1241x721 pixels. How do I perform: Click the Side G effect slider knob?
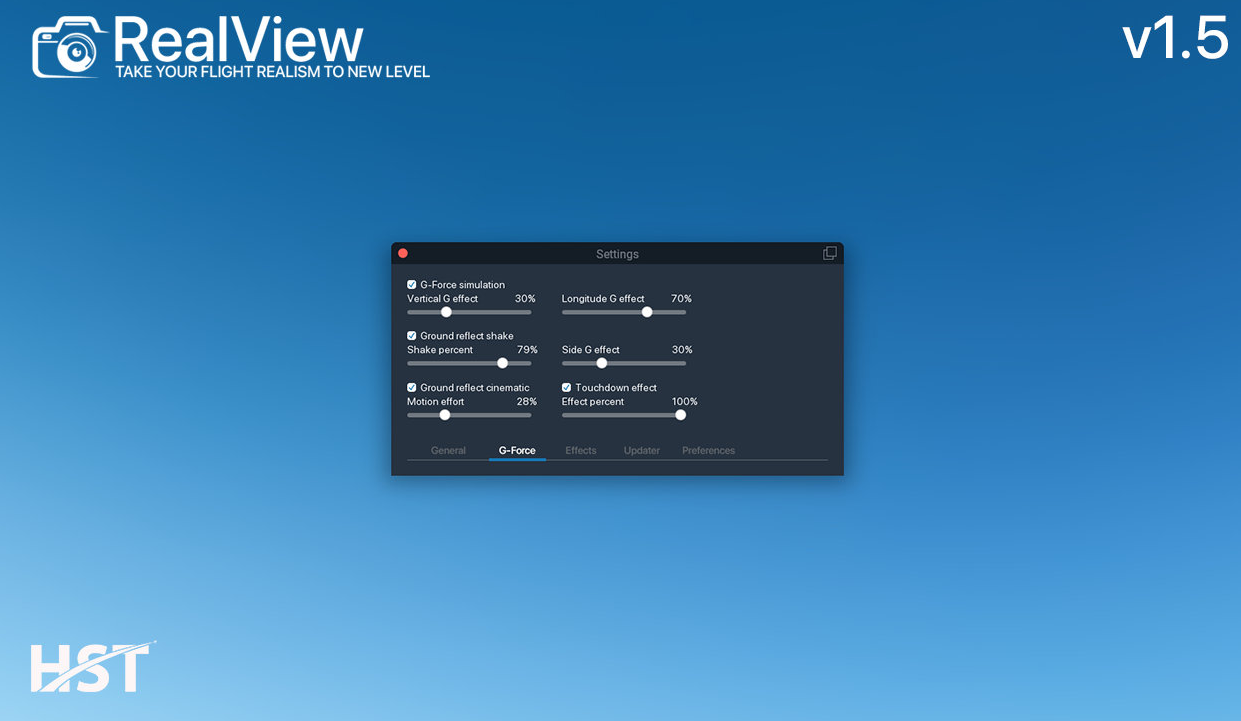[601, 363]
